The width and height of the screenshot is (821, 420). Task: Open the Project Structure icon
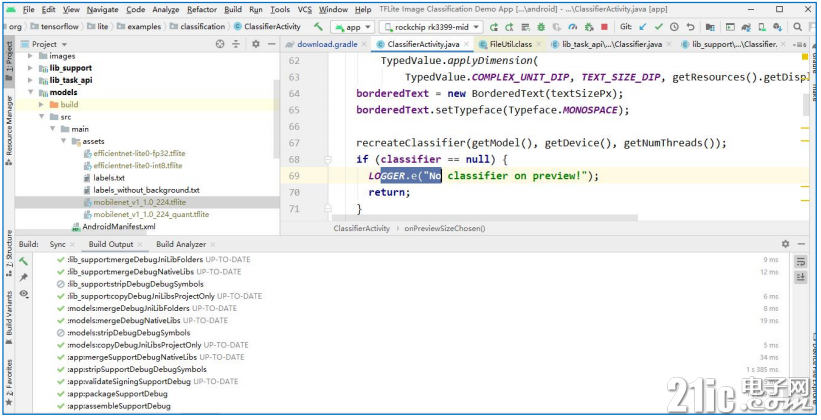tap(710, 27)
